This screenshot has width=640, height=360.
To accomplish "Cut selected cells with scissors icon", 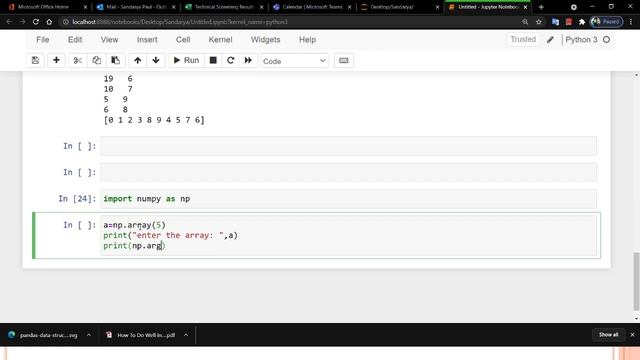I will click(78, 60).
